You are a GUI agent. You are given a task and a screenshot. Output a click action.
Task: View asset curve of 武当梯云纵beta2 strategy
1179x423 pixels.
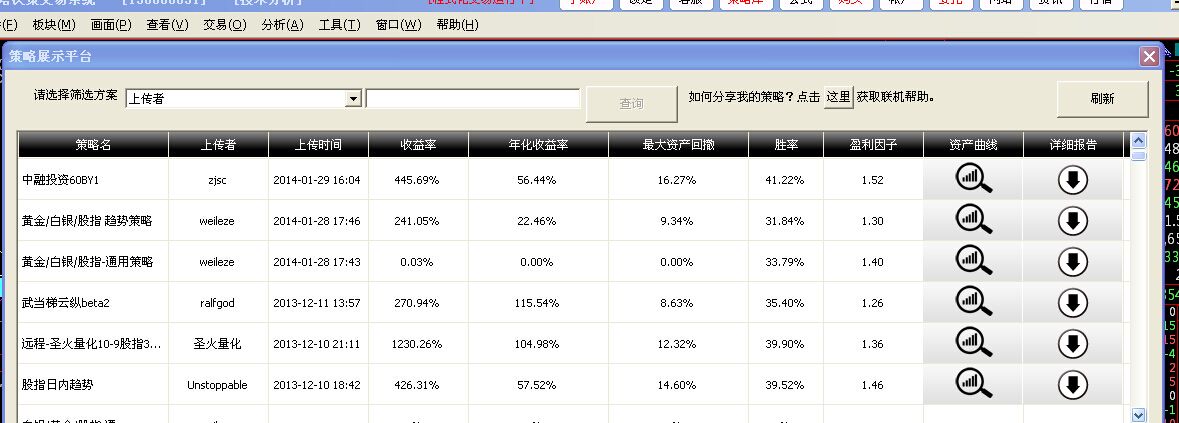(972, 302)
